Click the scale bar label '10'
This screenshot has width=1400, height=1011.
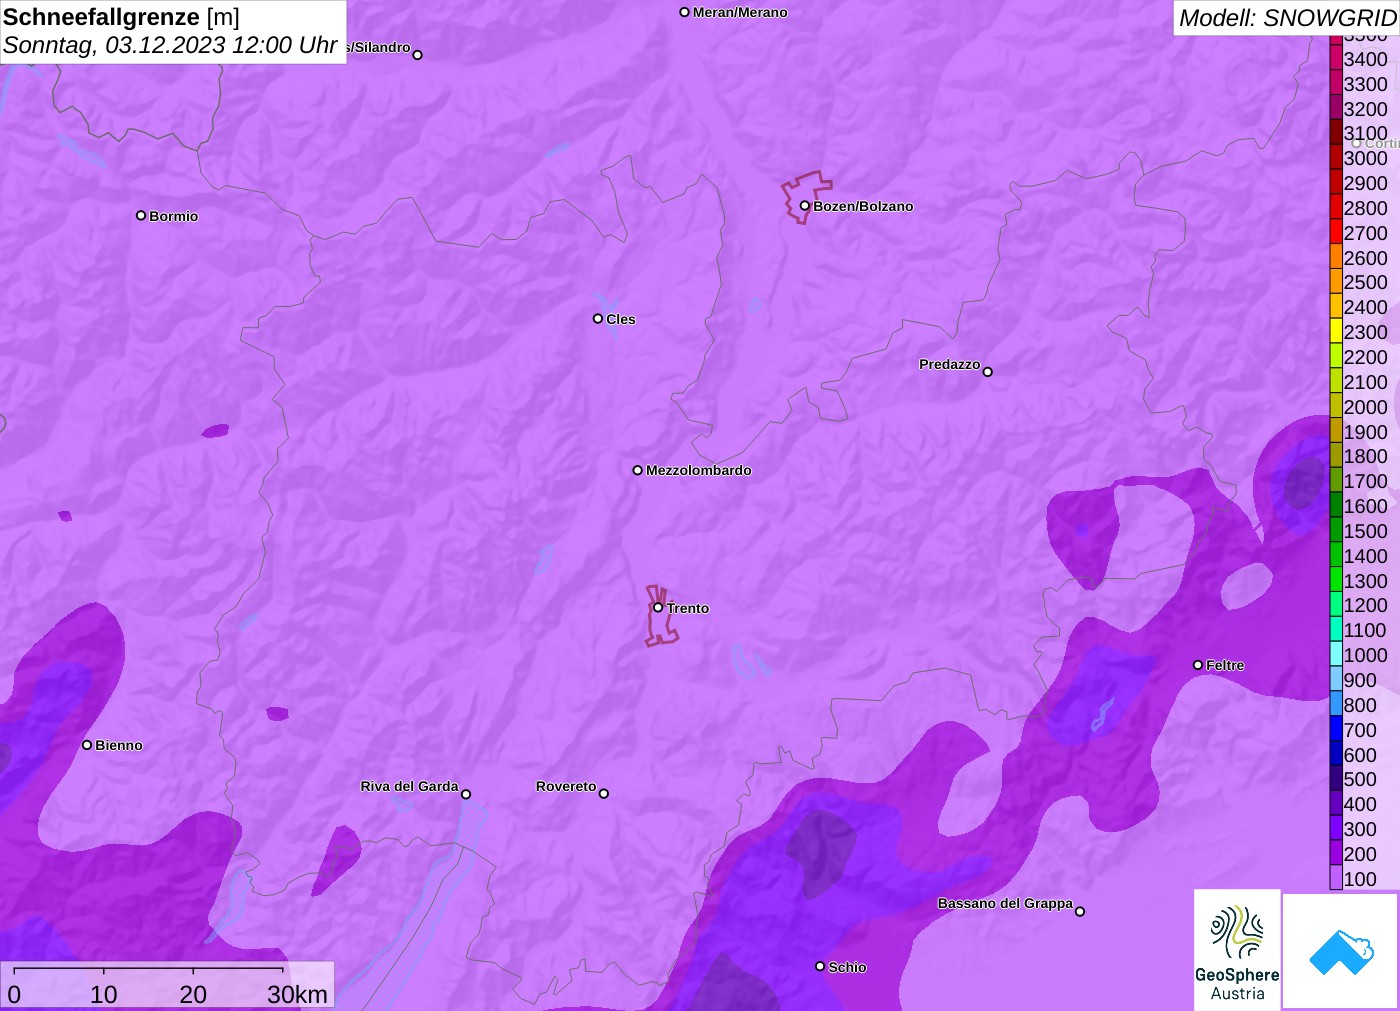coord(104,994)
